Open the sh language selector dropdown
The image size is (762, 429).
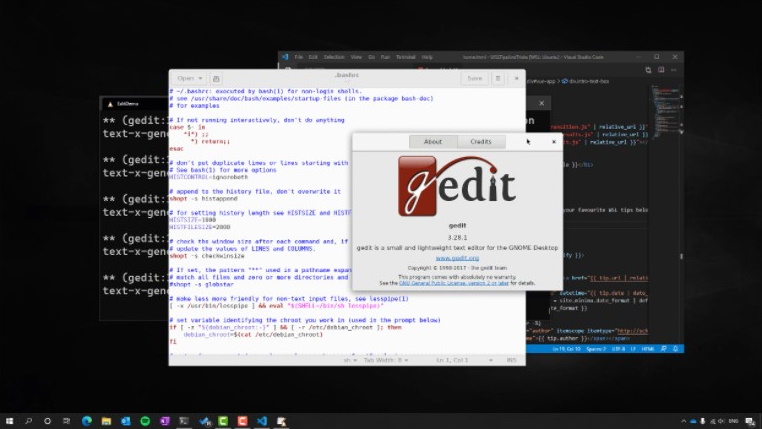(349, 359)
